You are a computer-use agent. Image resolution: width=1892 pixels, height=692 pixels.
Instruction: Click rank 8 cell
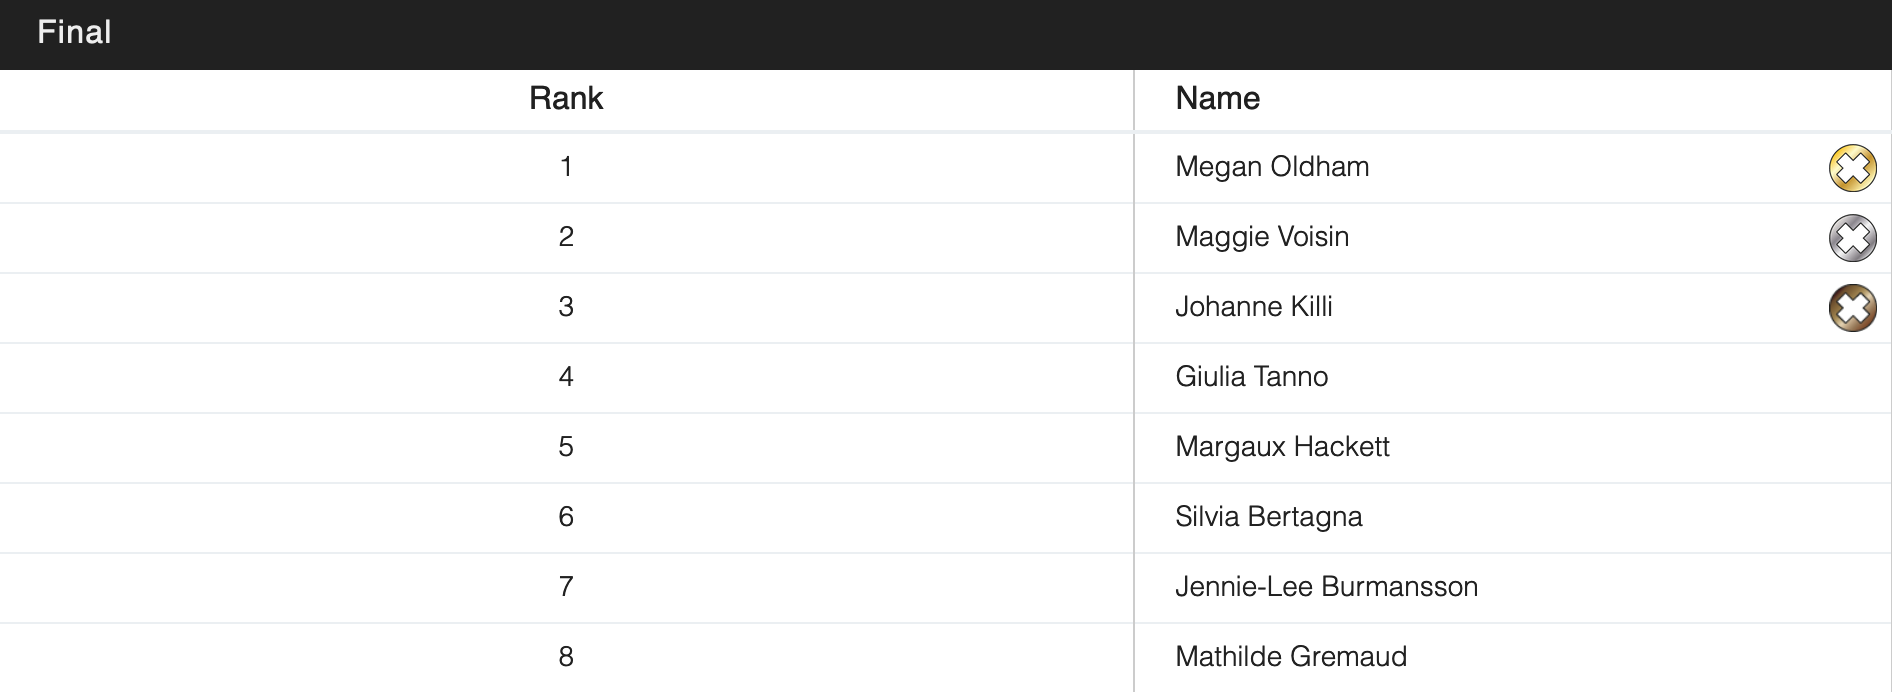pos(566,657)
